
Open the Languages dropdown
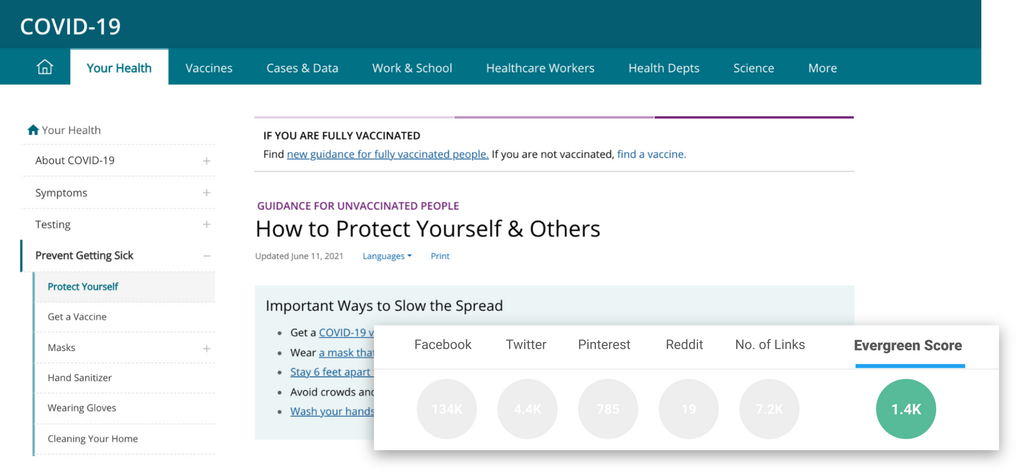click(x=387, y=256)
